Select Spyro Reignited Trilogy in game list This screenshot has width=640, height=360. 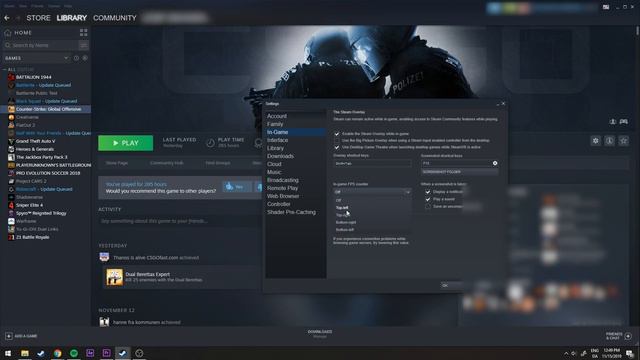coord(41,213)
